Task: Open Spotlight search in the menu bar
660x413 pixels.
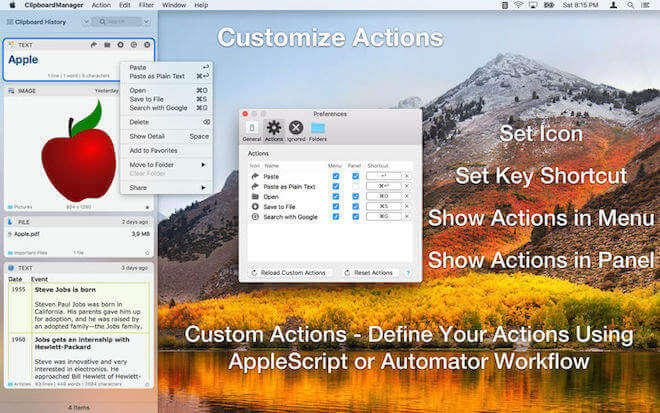Action: (x=630, y=5)
